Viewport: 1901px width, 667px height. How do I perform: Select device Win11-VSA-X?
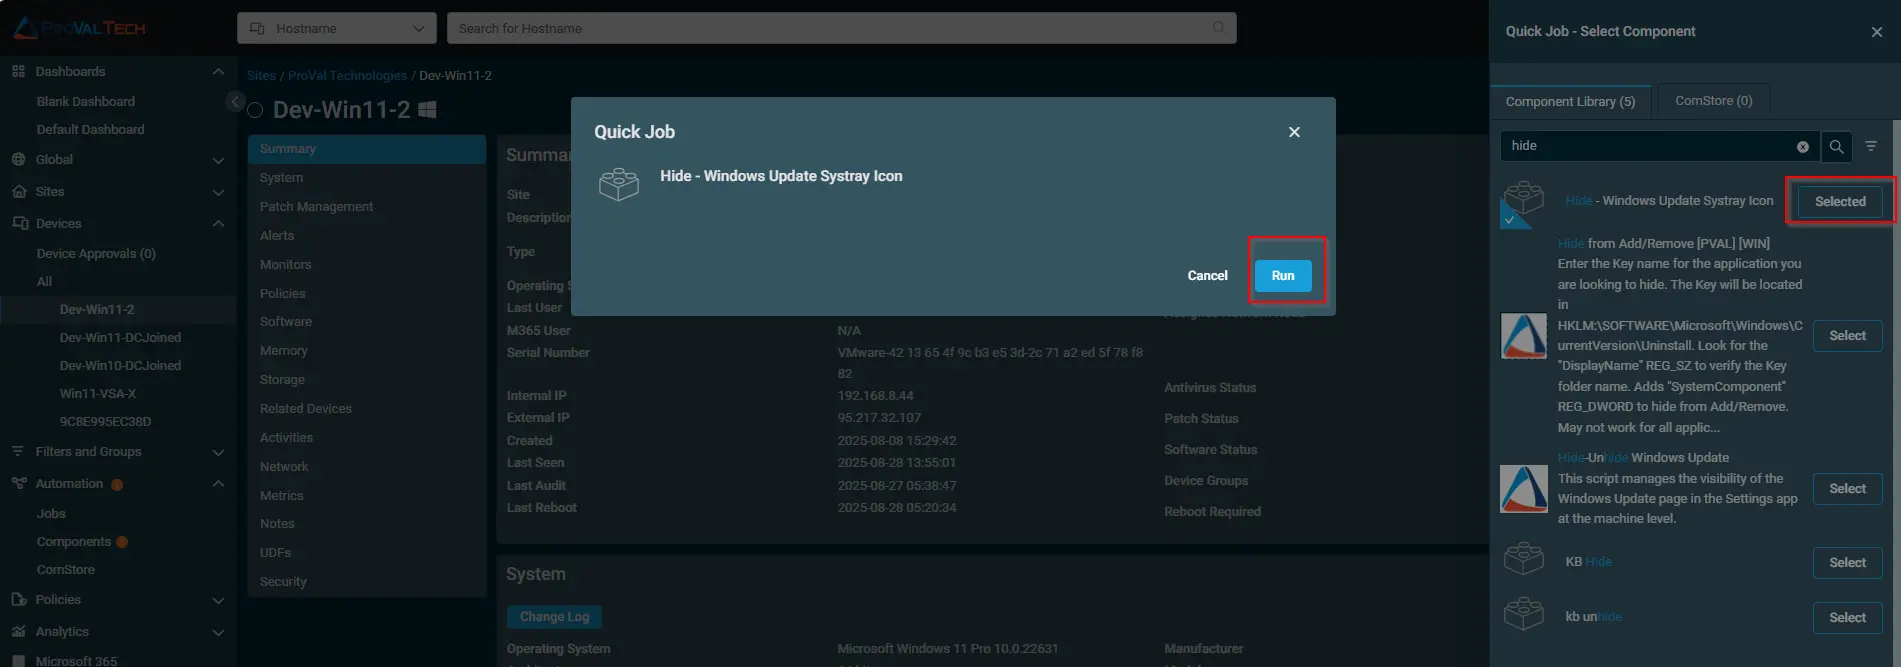pyautogui.click(x=98, y=394)
